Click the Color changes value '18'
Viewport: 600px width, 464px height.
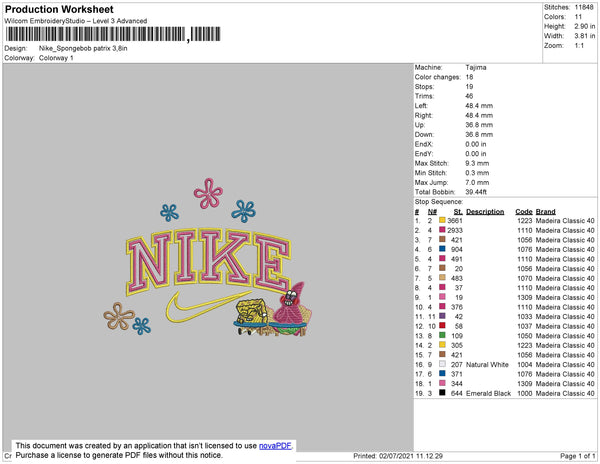pos(470,77)
